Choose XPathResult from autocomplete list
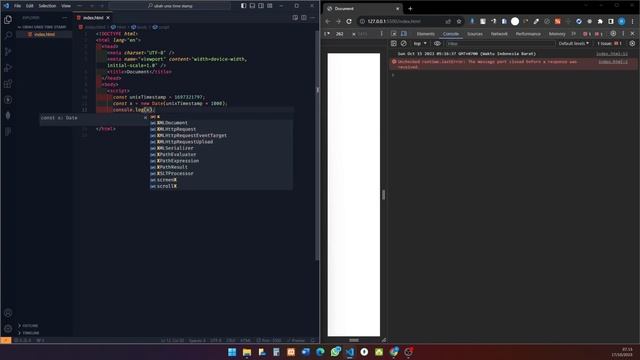Screen dimensions: 640x360 (221, 167)
